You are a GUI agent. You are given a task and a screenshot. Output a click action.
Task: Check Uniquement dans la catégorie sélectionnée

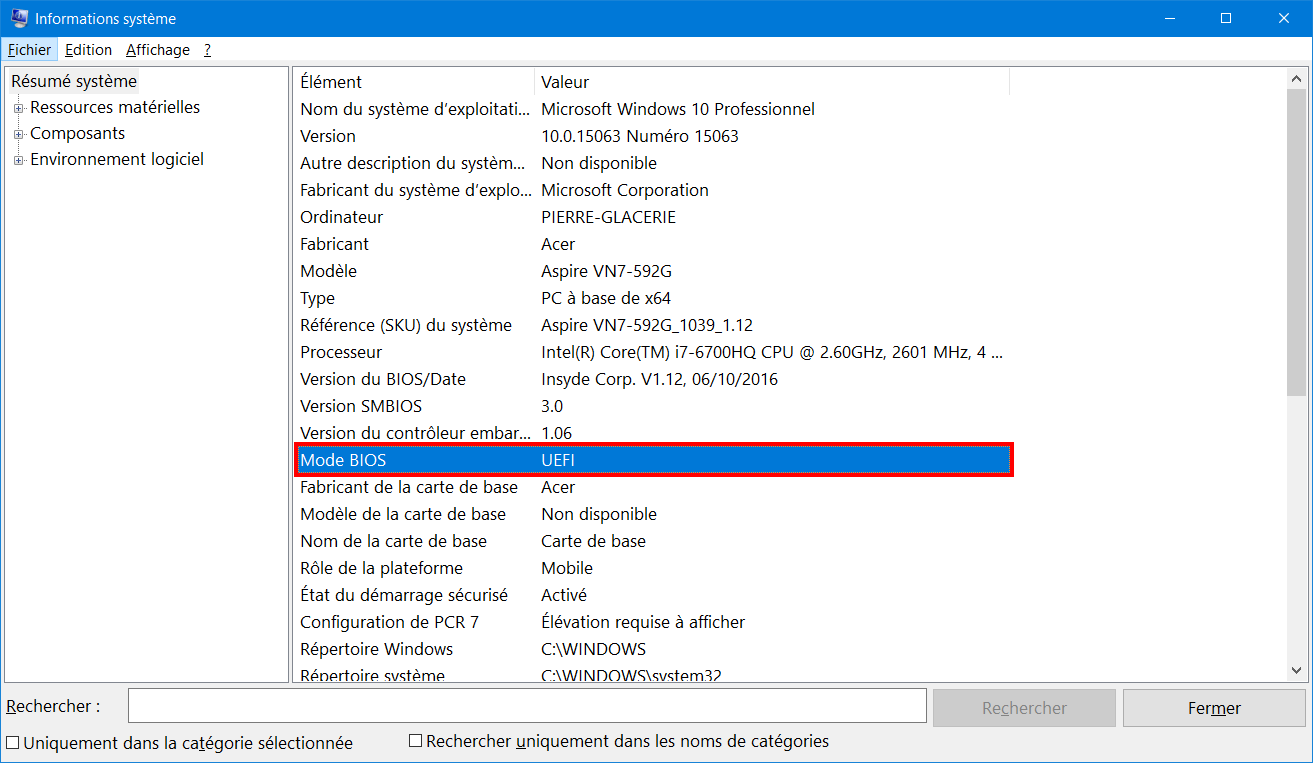(13, 743)
